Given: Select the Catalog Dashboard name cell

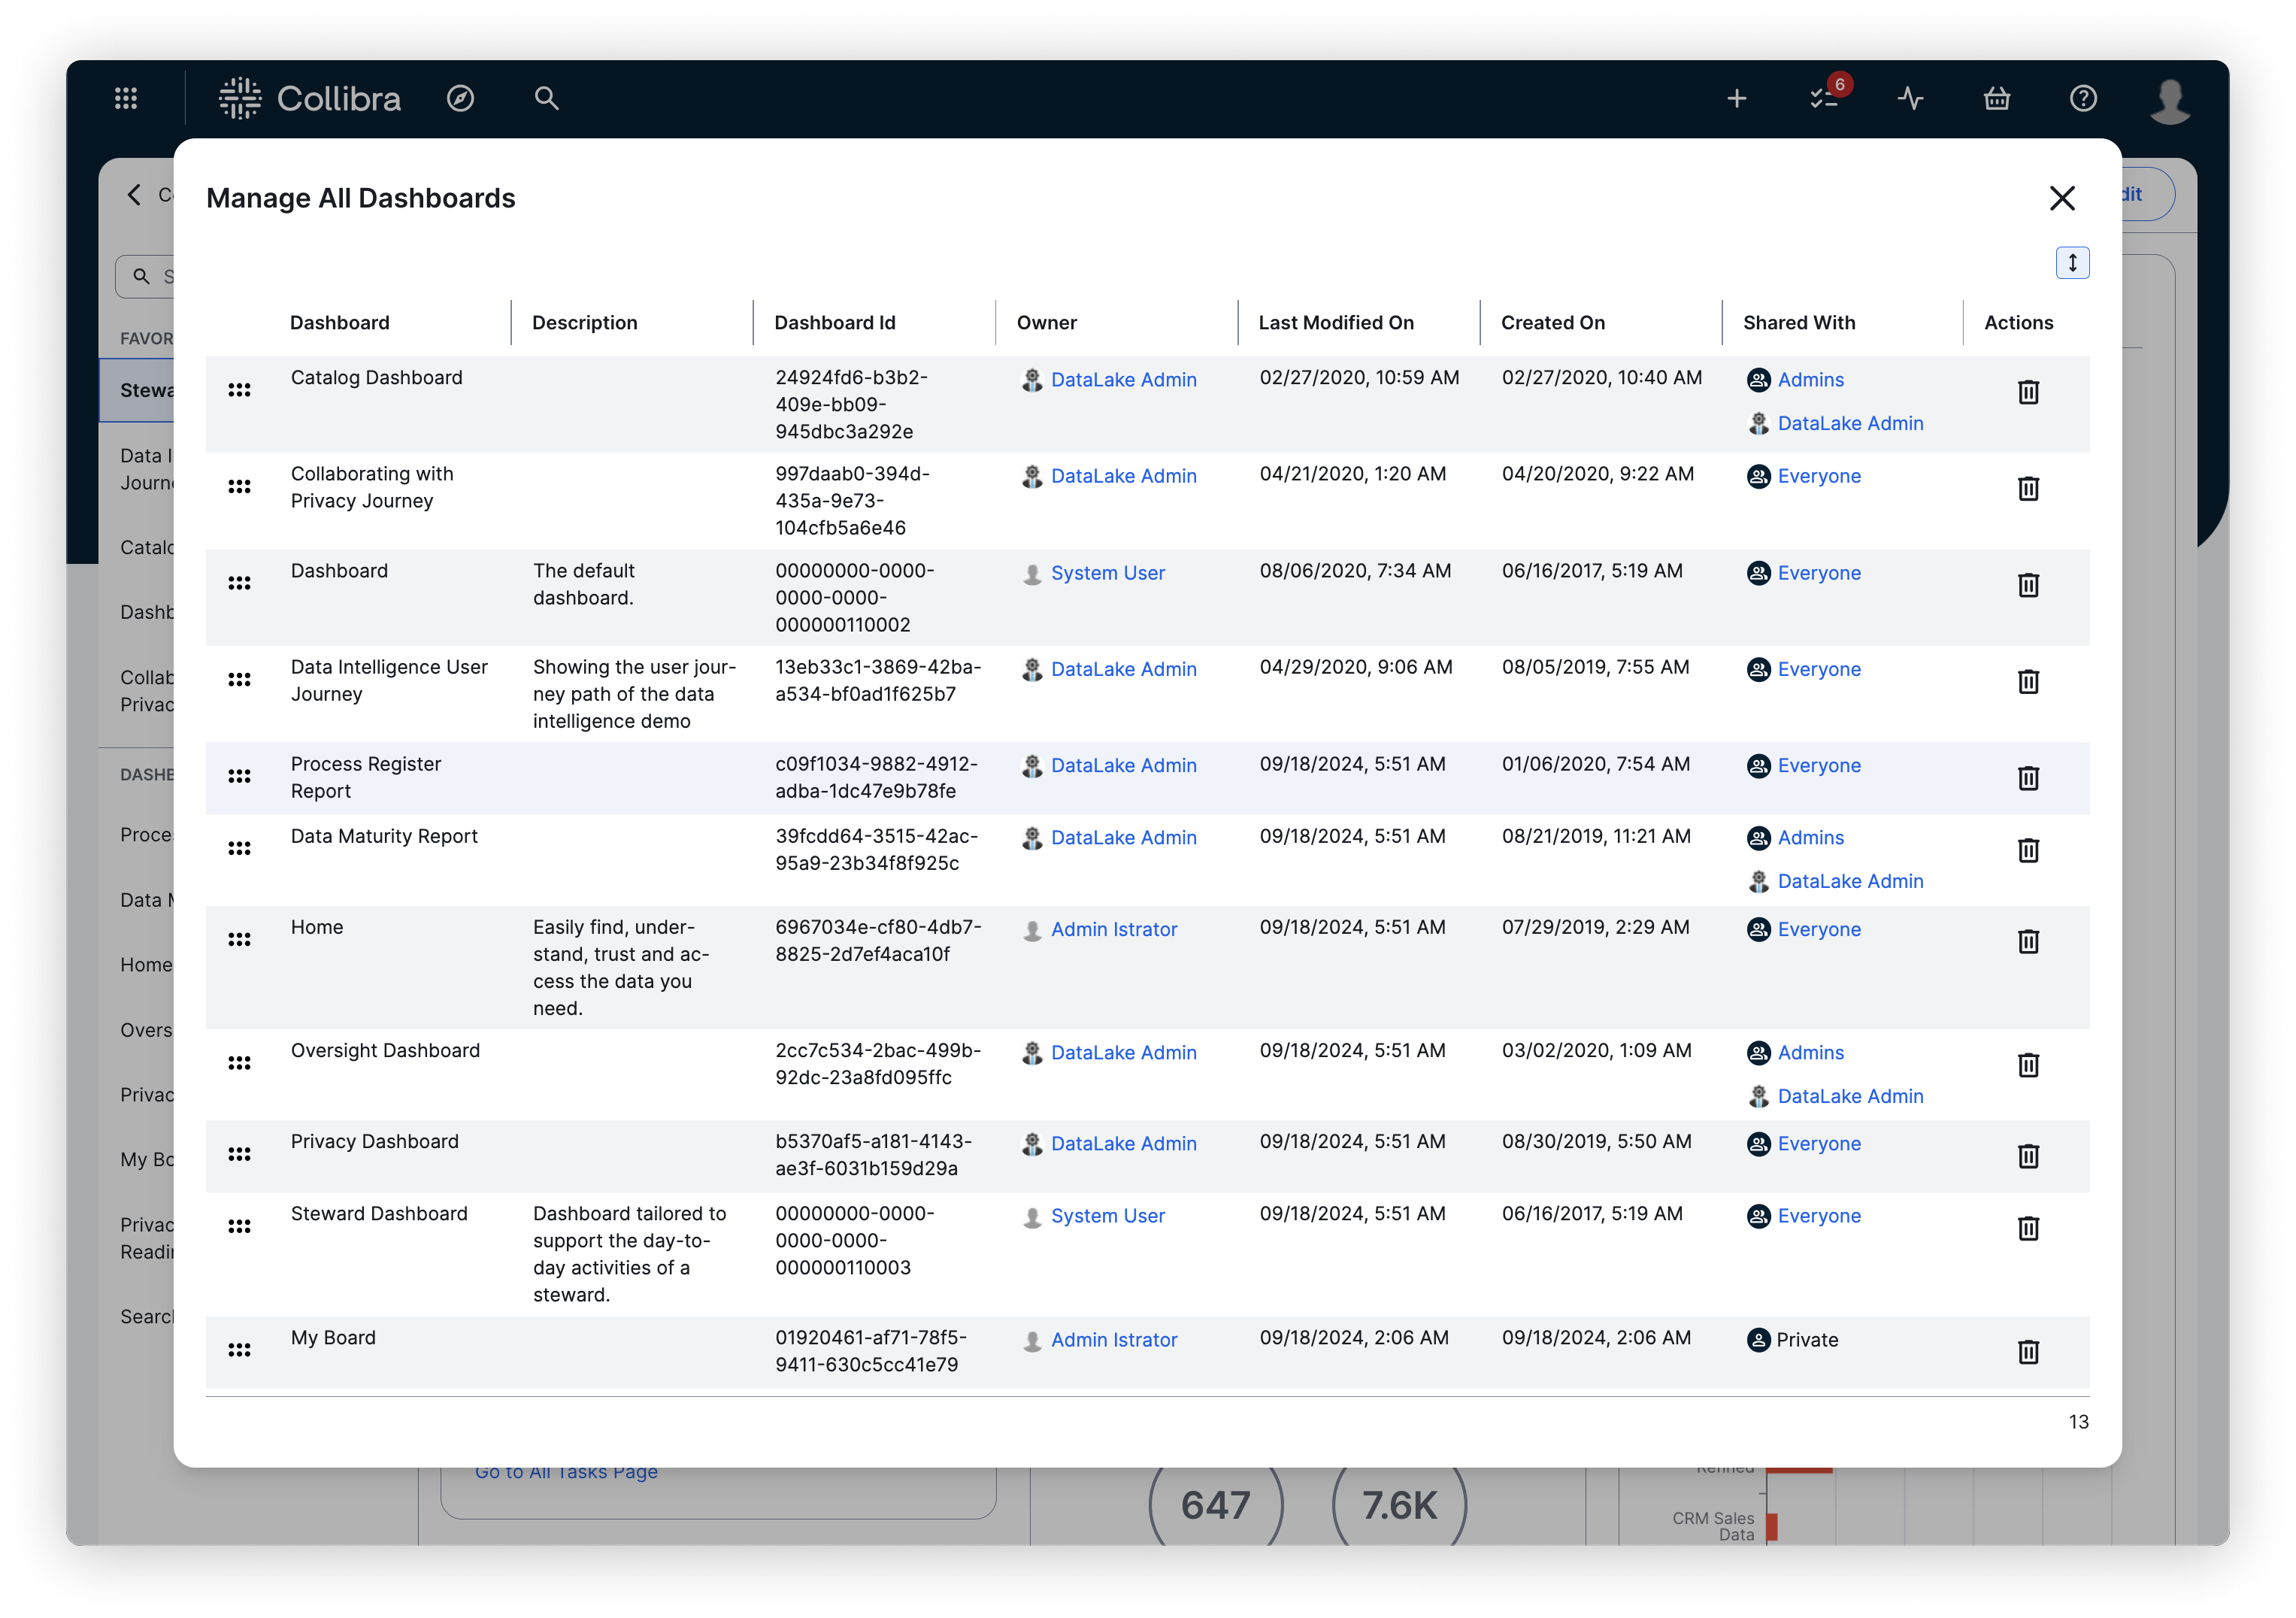Looking at the screenshot, I should (x=376, y=378).
